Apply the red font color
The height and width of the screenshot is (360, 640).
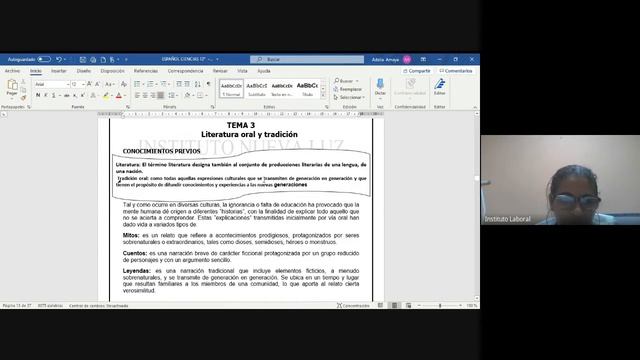click(x=119, y=95)
